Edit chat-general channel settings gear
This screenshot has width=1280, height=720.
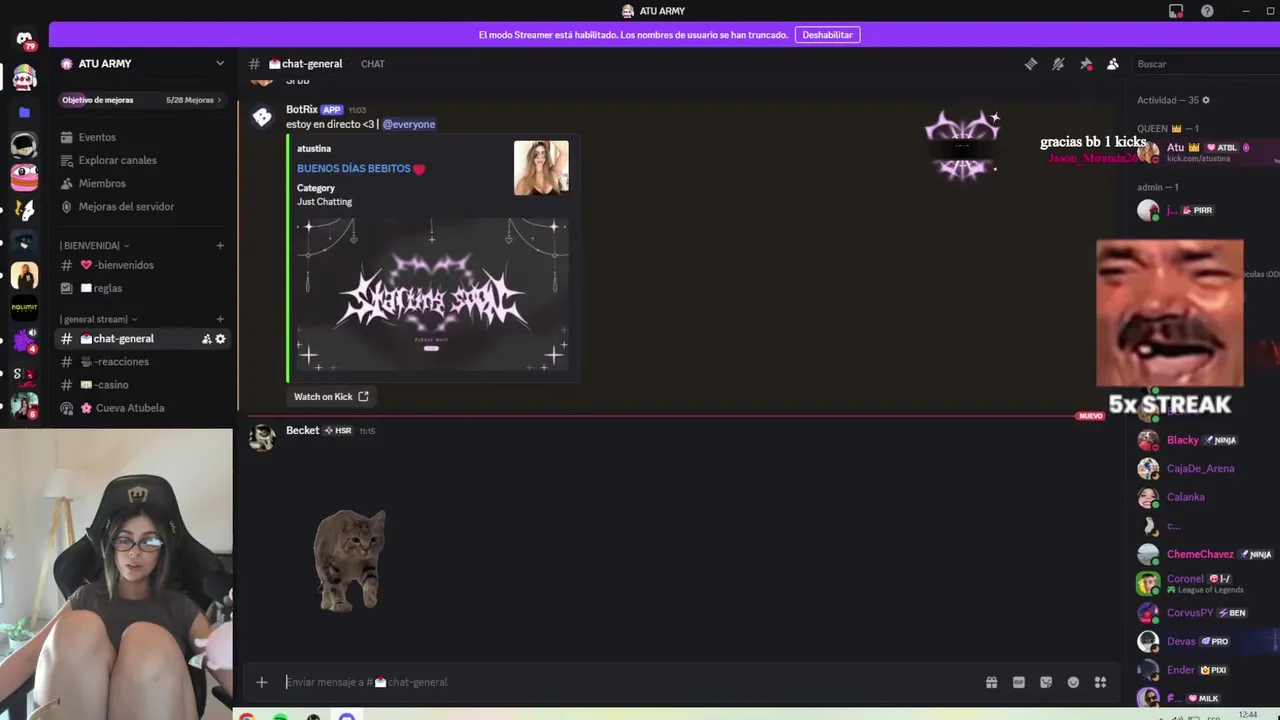click(x=220, y=339)
